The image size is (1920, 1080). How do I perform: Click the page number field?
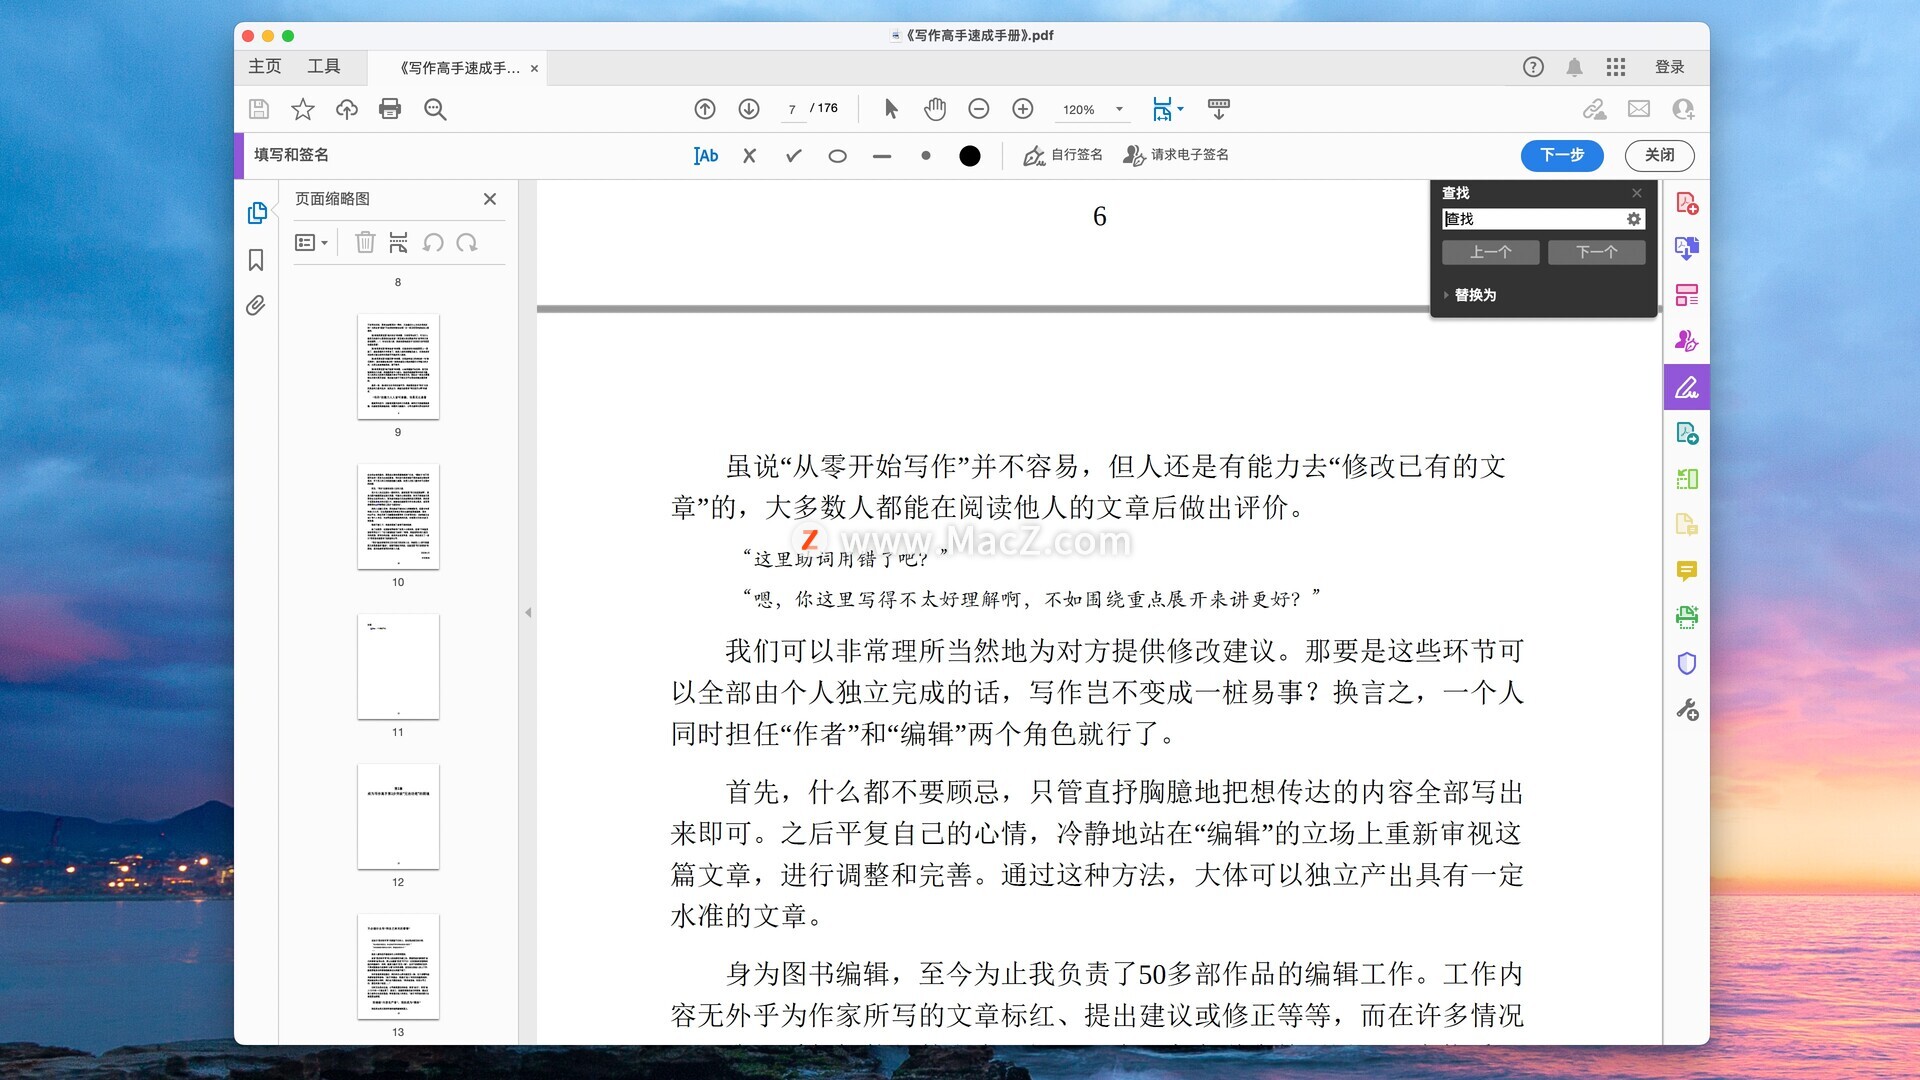click(792, 109)
